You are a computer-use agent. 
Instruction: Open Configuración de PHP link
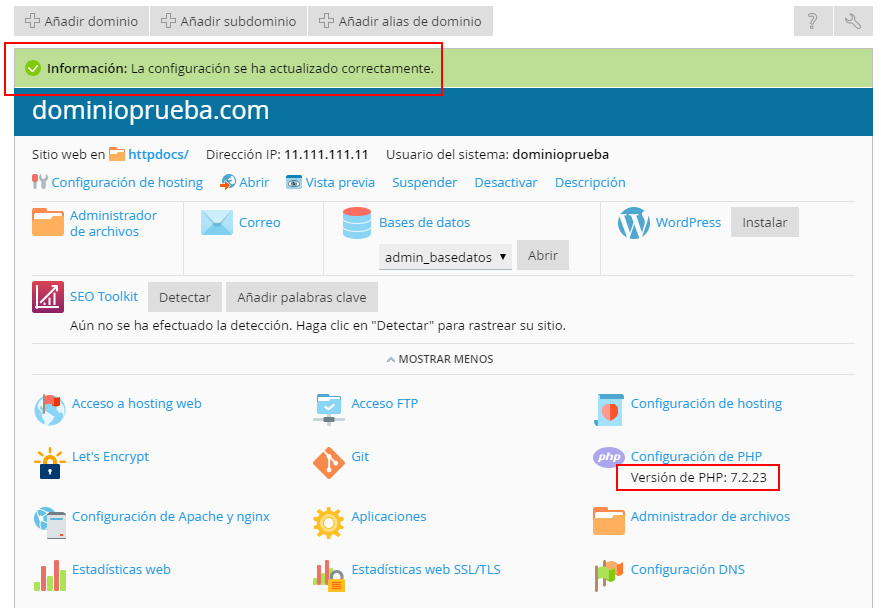(696, 456)
